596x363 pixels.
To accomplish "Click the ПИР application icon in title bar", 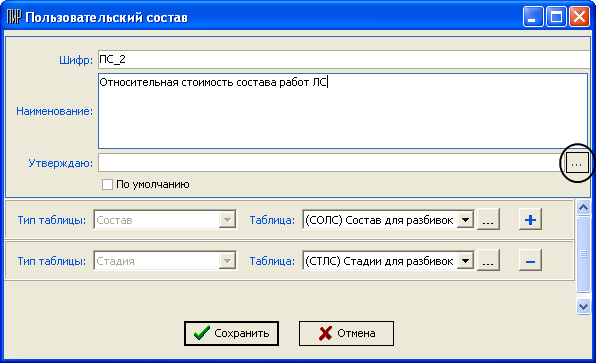I will click(x=14, y=17).
